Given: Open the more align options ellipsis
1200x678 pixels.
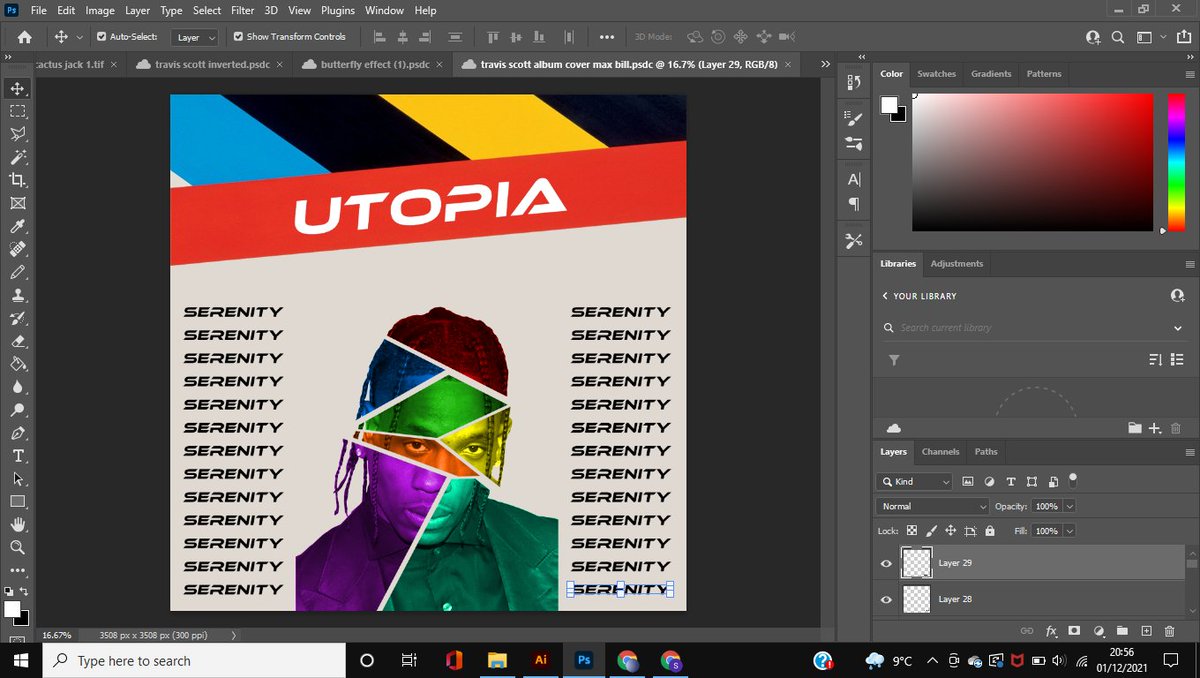Looking at the screenshot, I should (606, 37).
